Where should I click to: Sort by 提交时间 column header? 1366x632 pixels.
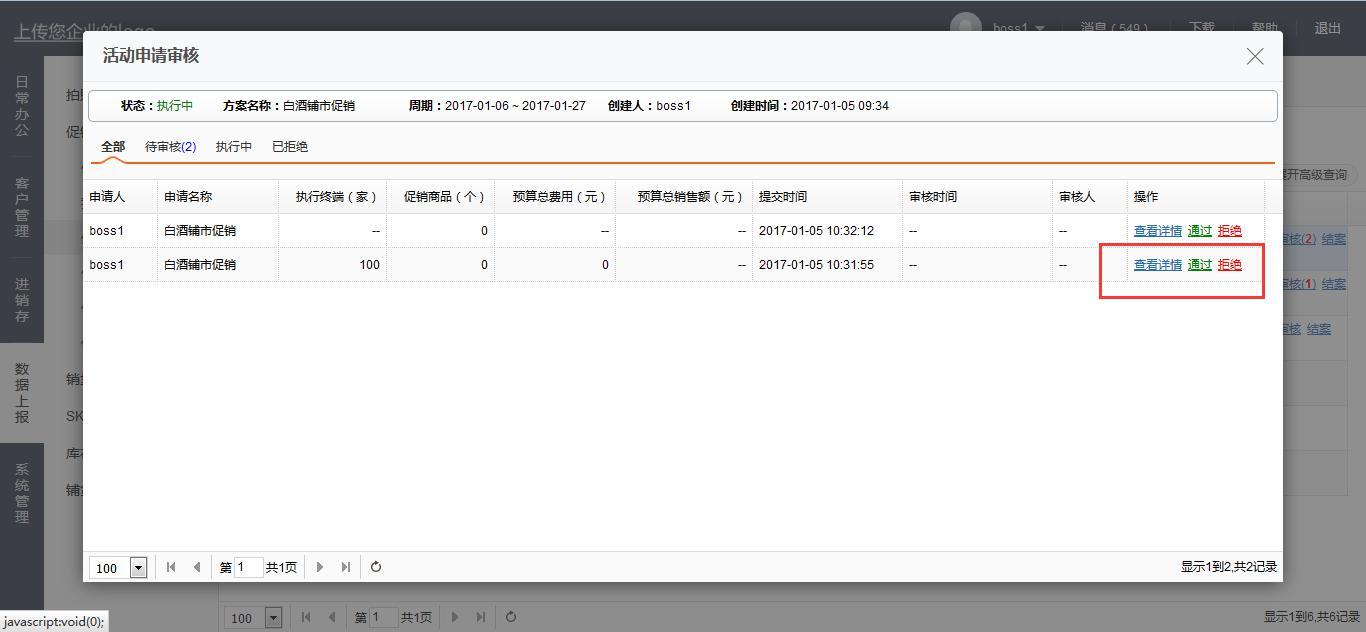coord(782,197)
